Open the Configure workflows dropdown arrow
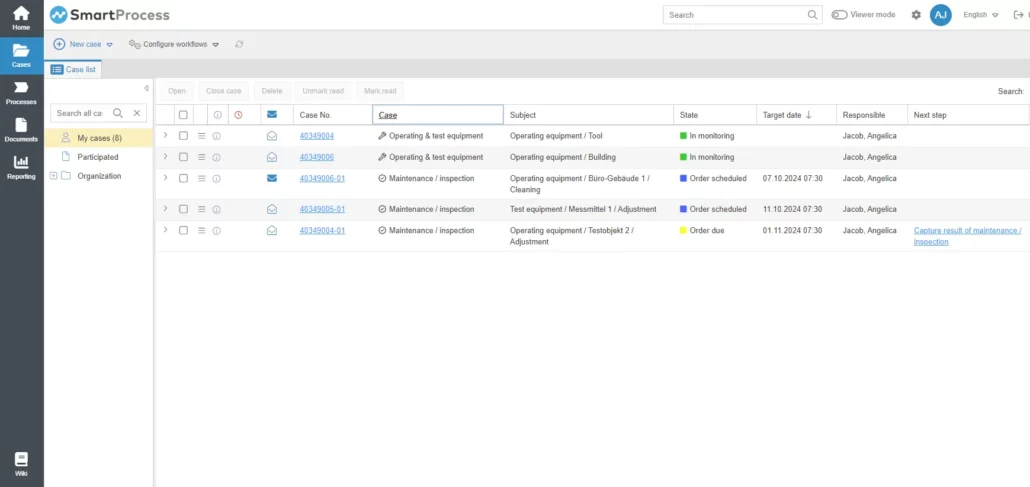 [x=215, y=45]
